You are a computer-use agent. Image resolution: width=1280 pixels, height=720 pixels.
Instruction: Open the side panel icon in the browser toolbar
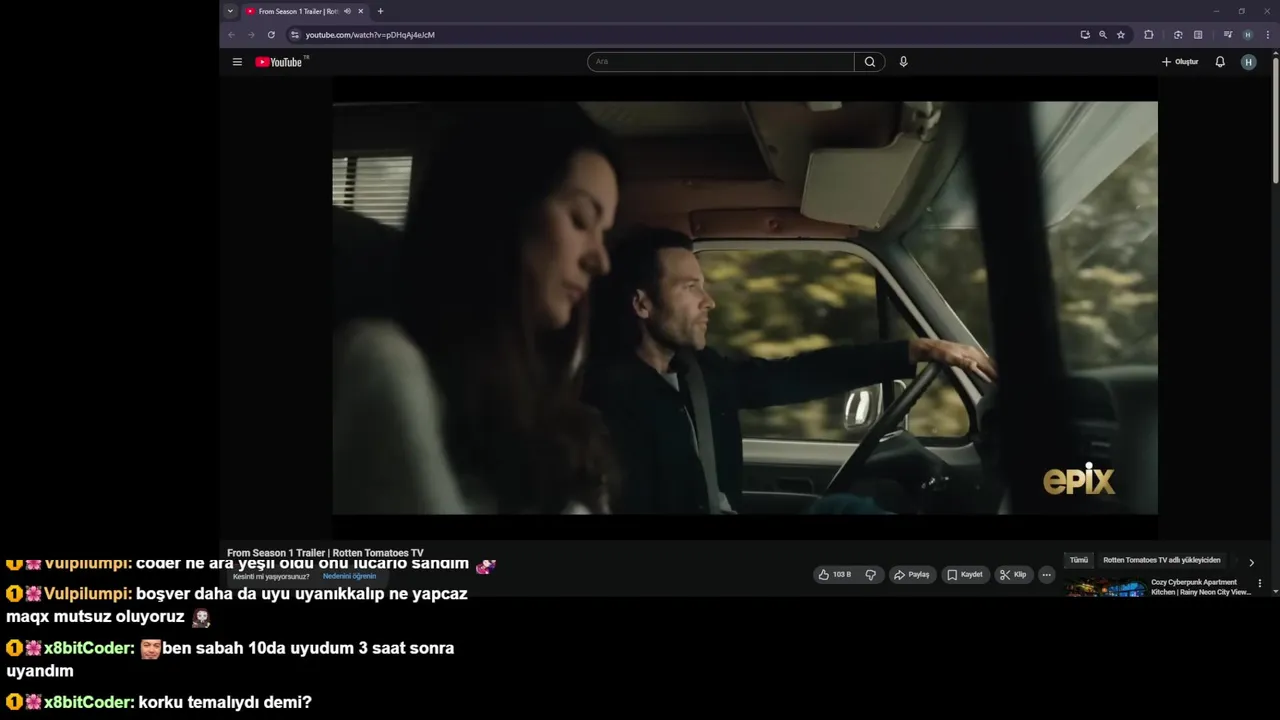pyautogui.click(x=1198, y=35)
